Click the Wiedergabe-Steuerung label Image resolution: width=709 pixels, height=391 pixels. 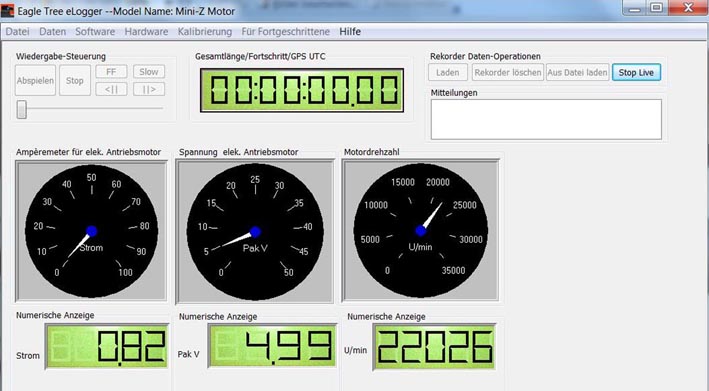tap(61, 57)
